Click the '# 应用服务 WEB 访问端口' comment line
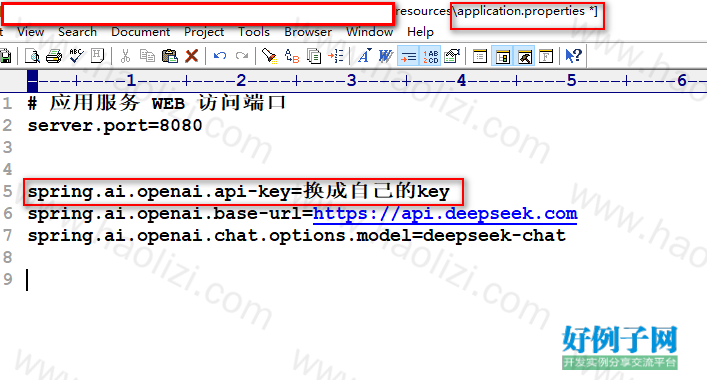 pos(156,103)
